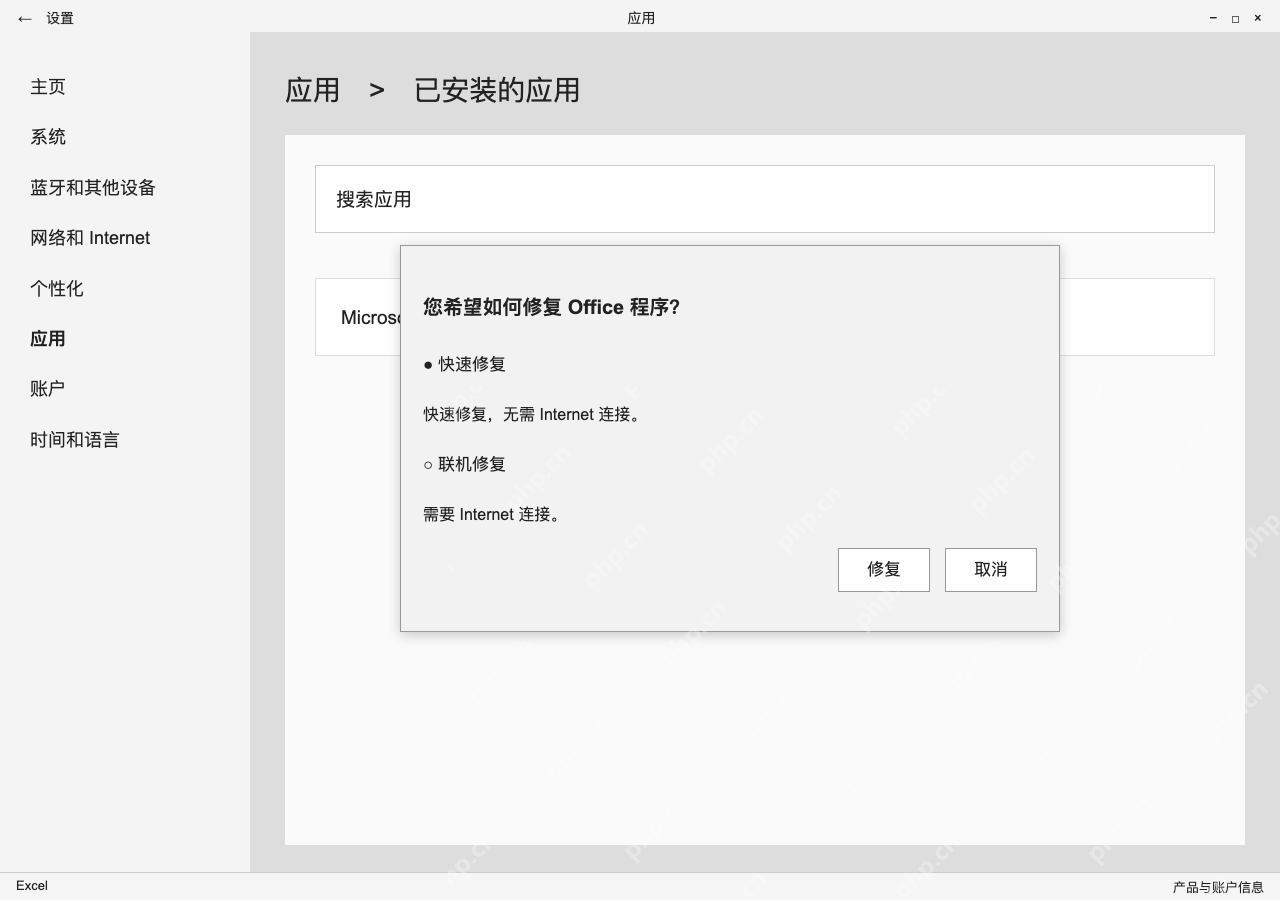Select the 快速修复 radio option

[x=464, y=364]
